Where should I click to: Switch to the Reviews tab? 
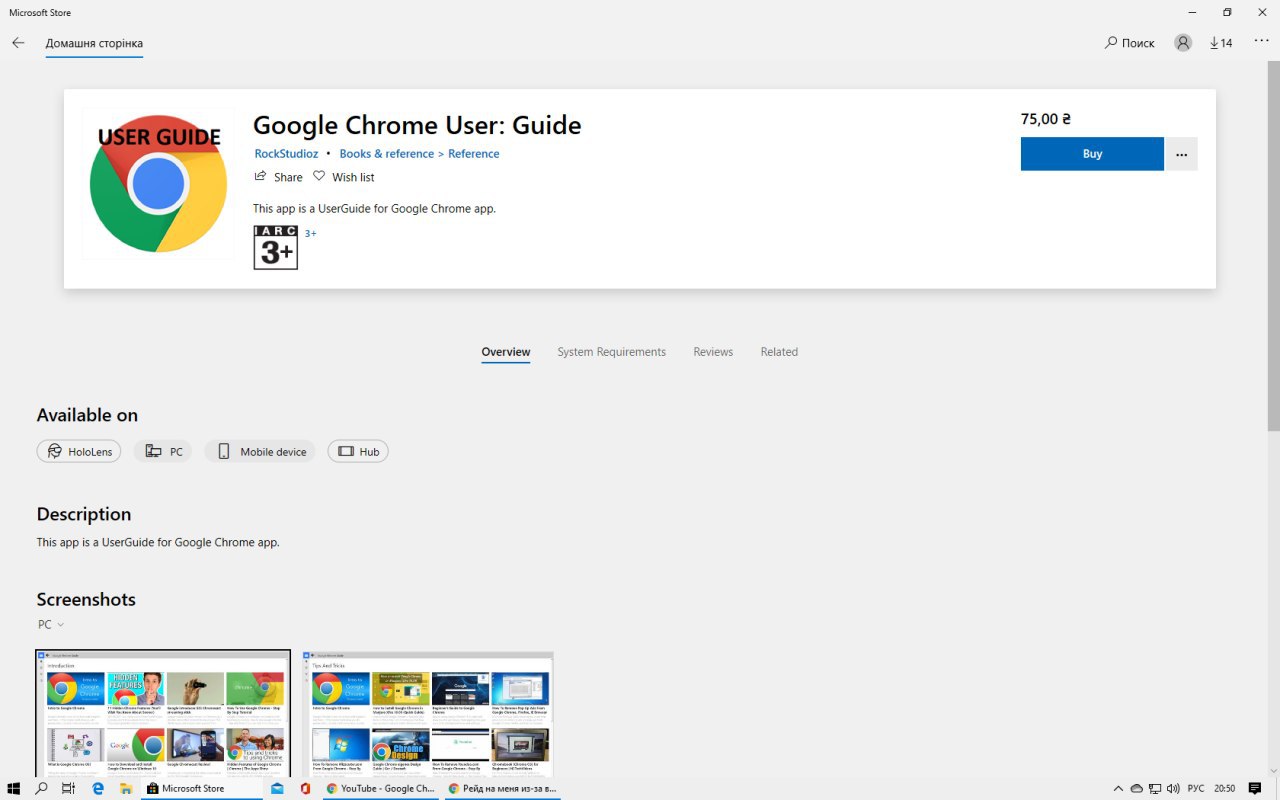[x=713, y=352]
